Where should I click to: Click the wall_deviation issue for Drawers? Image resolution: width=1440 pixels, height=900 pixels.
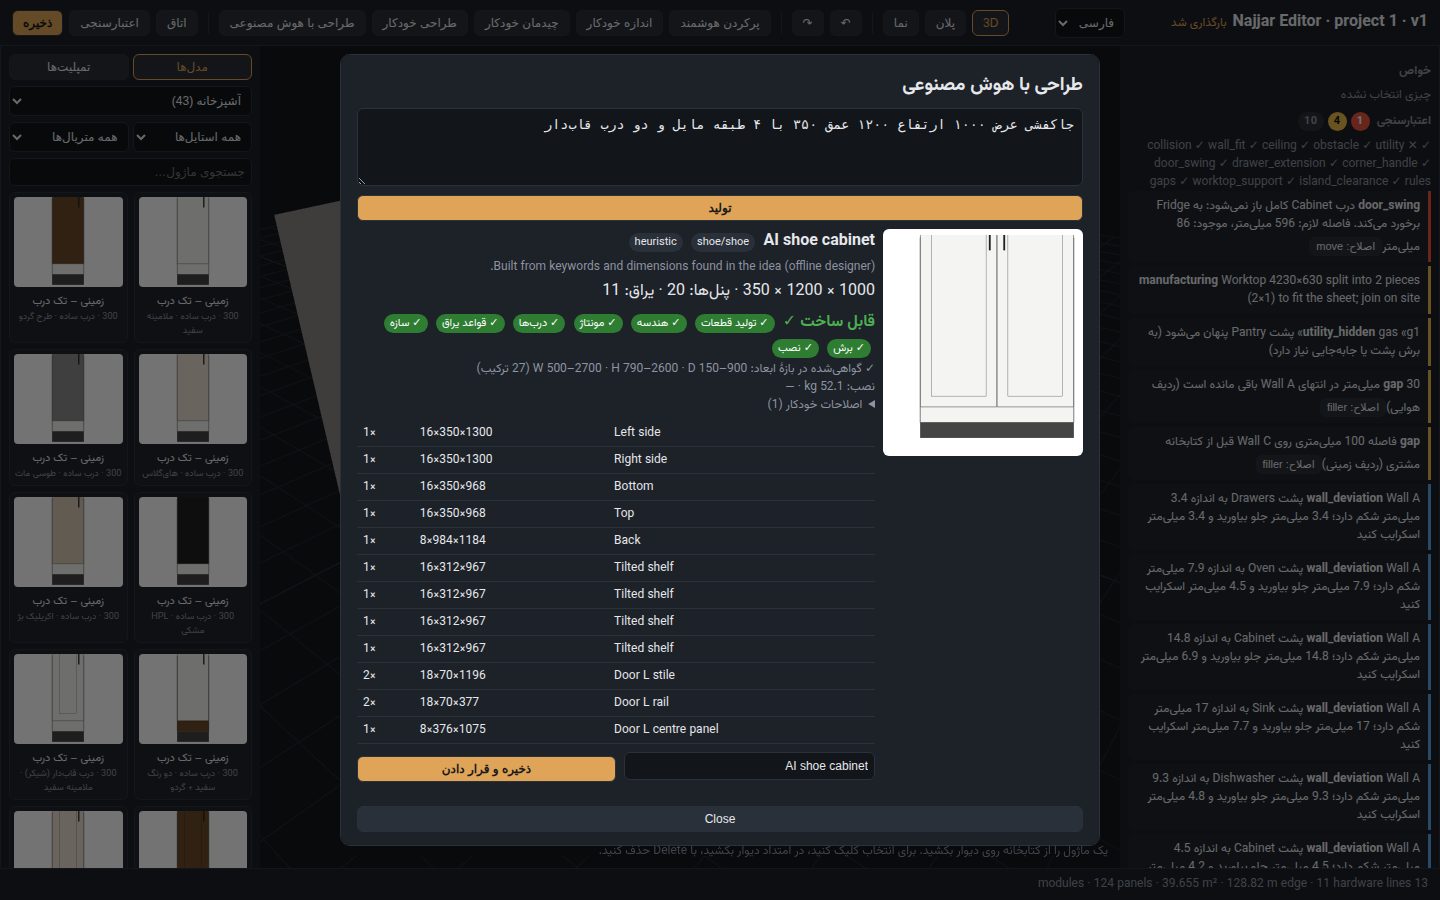(1280, 516)
